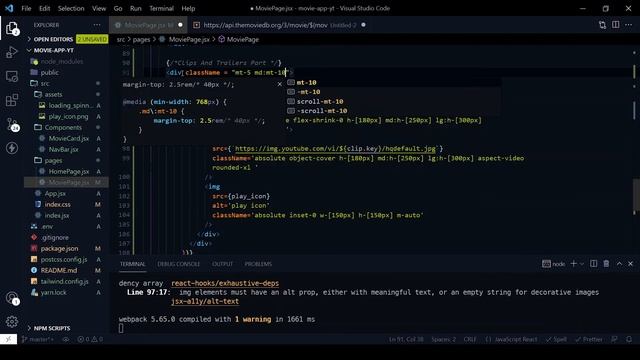Follow the react-hooks/exhaustive-deps link

pos(225,283)
